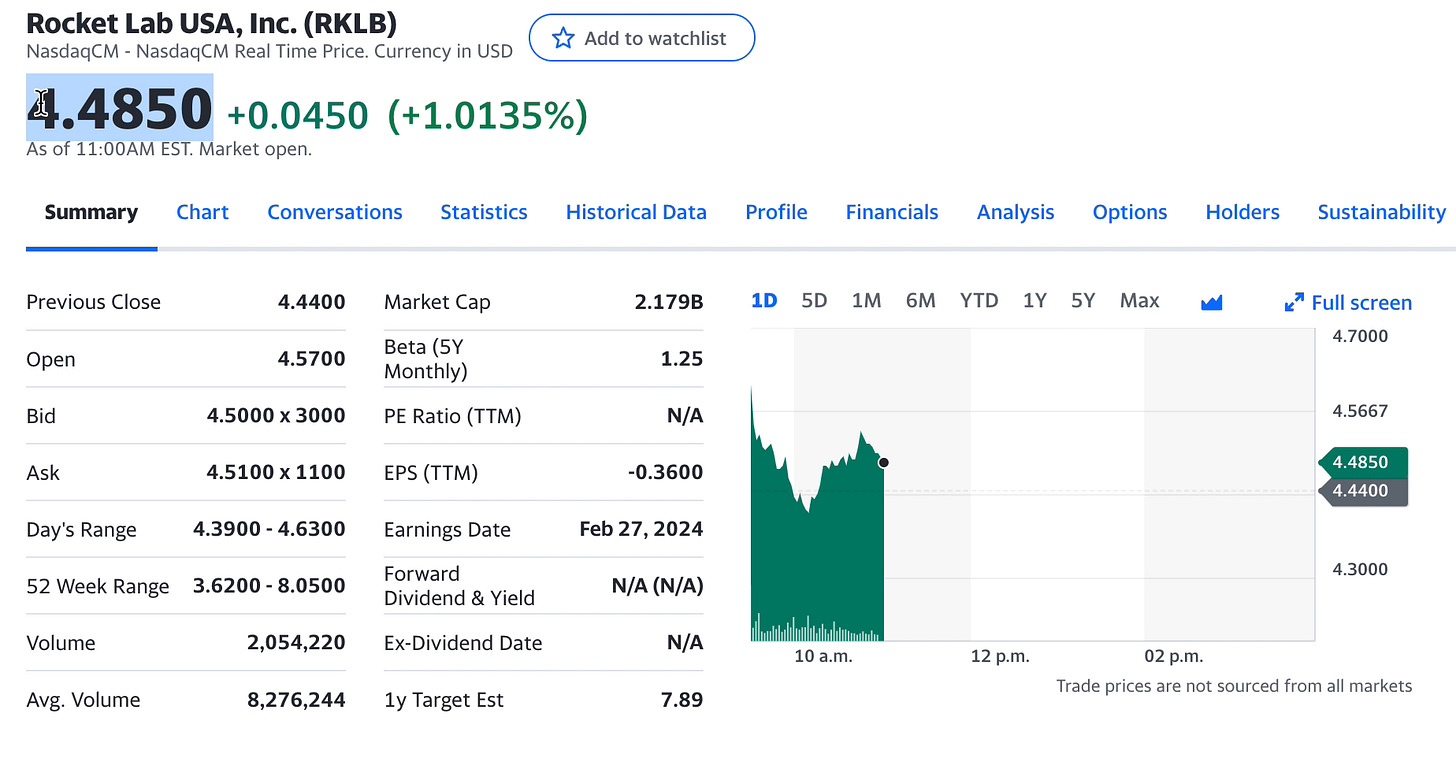Click the Earnings Date Feb 27, 2024

[x=641, y=529]
